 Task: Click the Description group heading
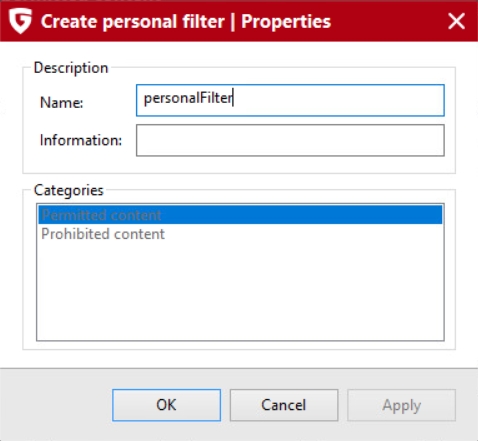pyautogui.click(x=71, y=68)
